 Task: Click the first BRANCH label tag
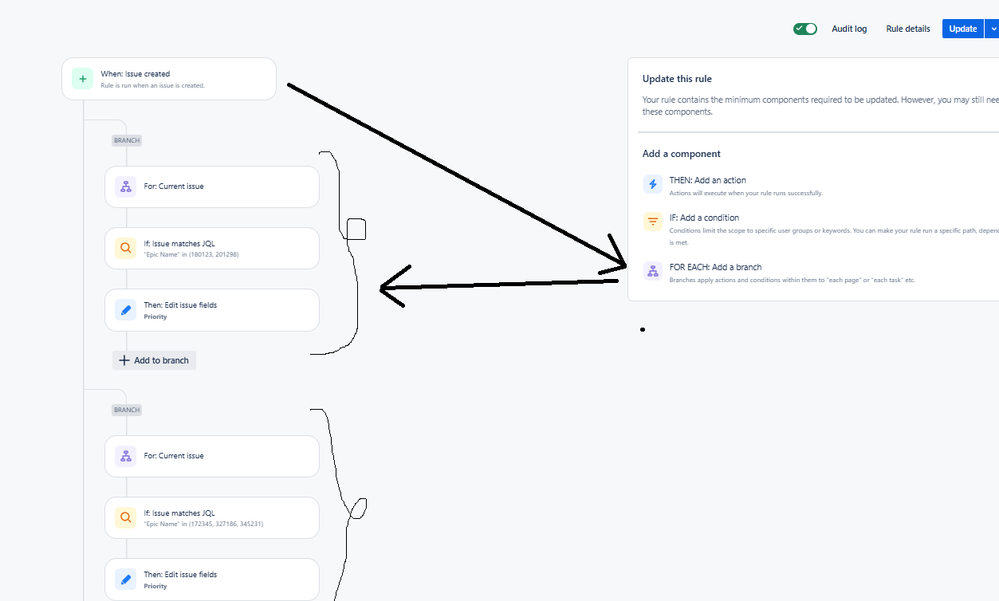click(x=126, y=140)
